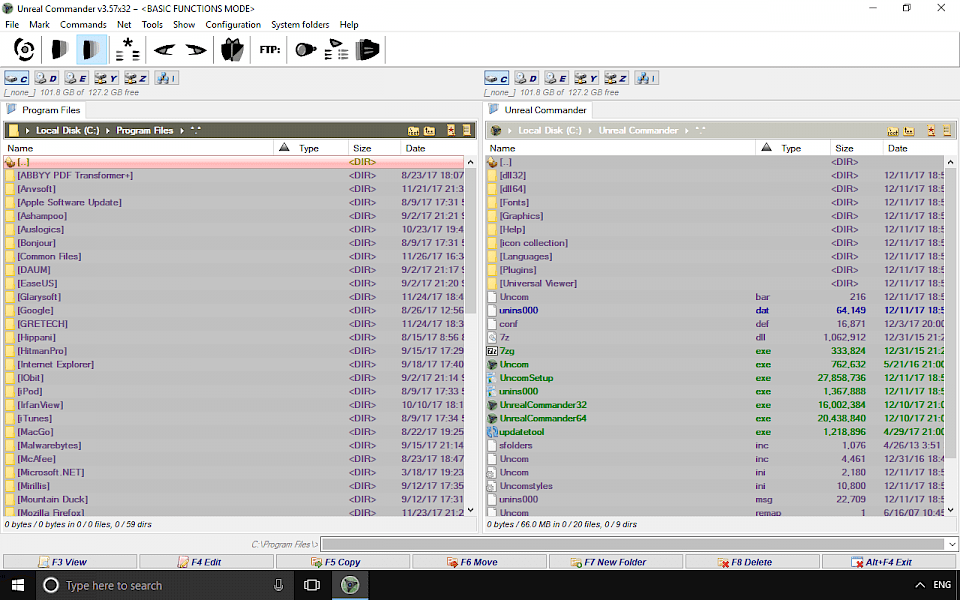This screenshot has width=960, height=600.
Task: Open the Windows Start menu
Action: click(18, 585)
